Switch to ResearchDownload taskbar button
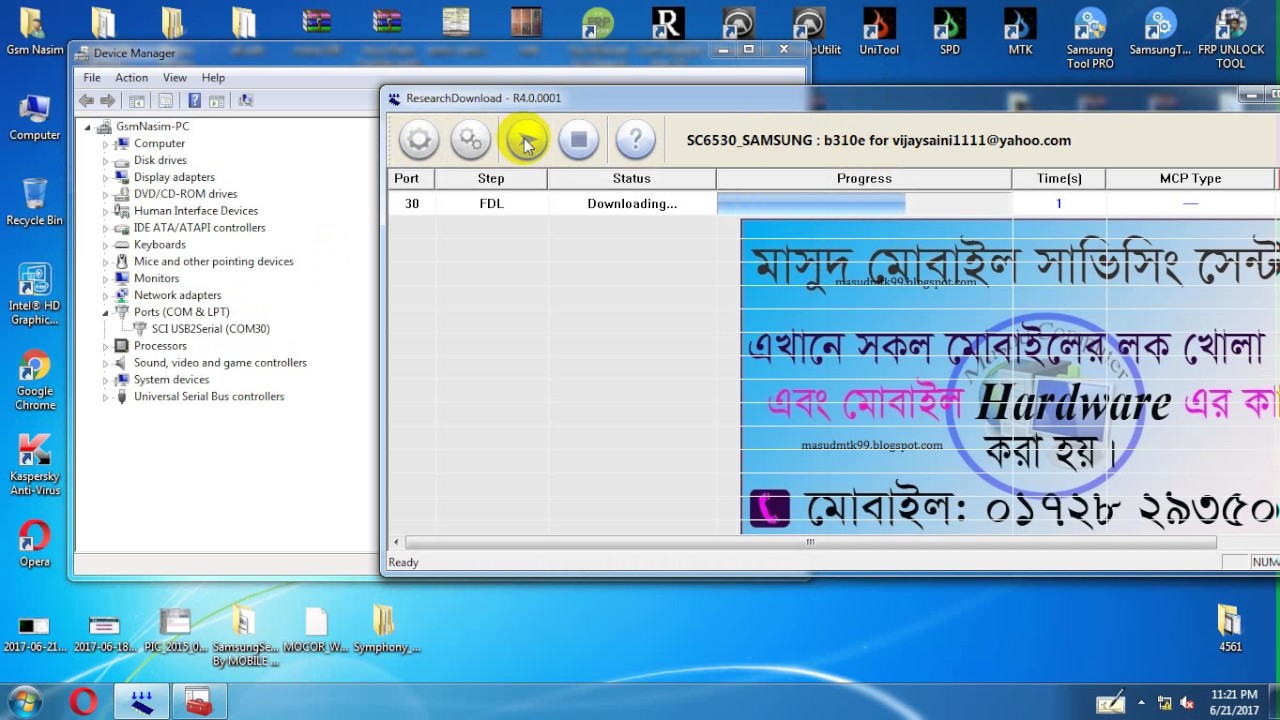Image resolution: width=1280 pixels, height=720 pixels. coord(141,702)
